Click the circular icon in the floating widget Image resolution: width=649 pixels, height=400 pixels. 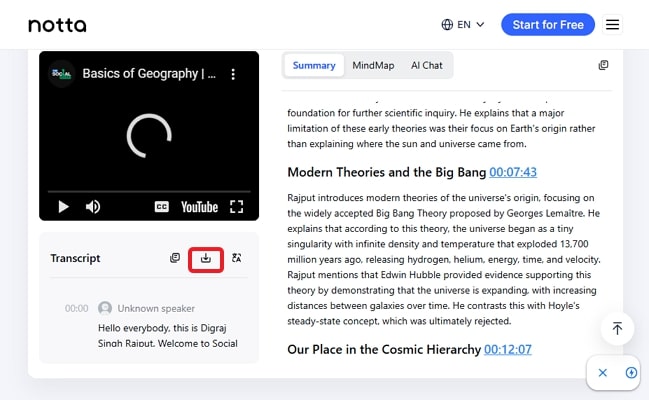coord(631,373)
